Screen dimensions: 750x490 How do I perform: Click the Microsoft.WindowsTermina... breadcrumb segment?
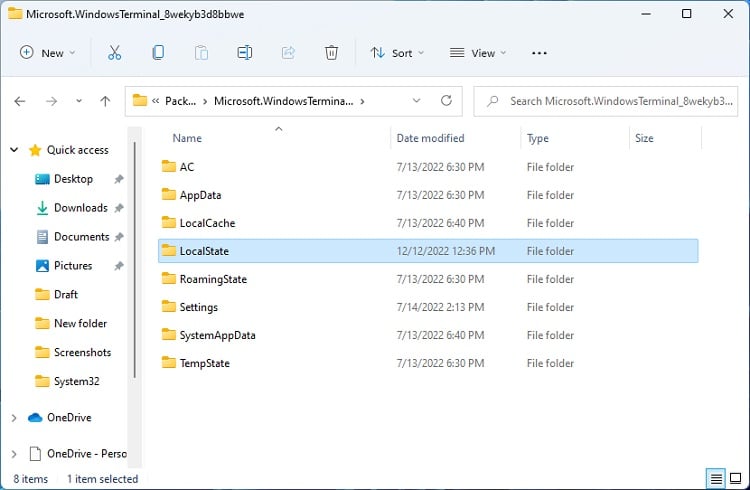[284, 101]
